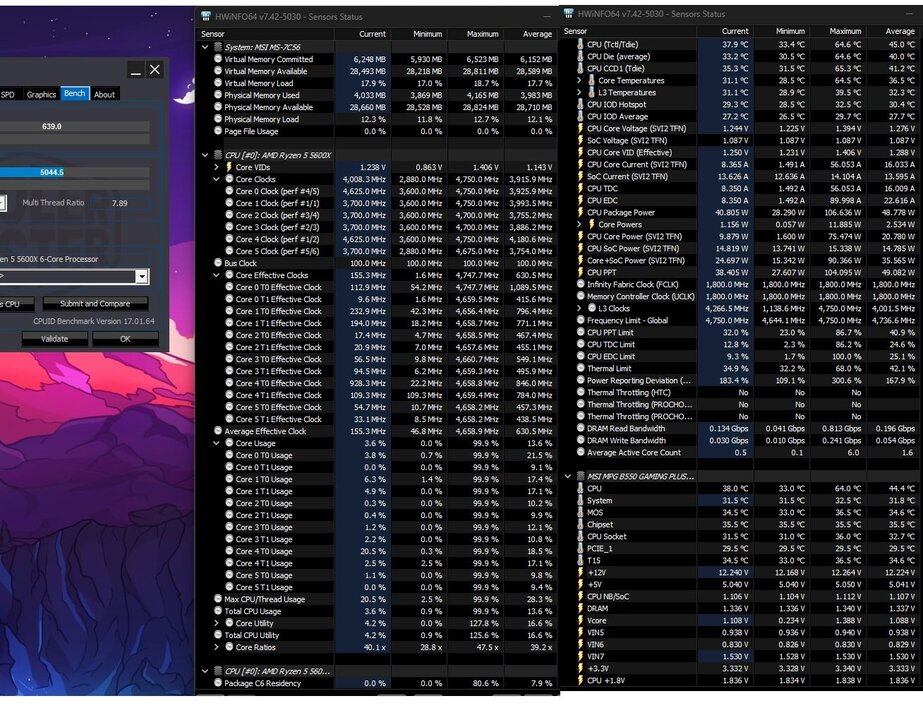Click the circle icon beside Infinity Fabric Clock

[x=580, y=285]
